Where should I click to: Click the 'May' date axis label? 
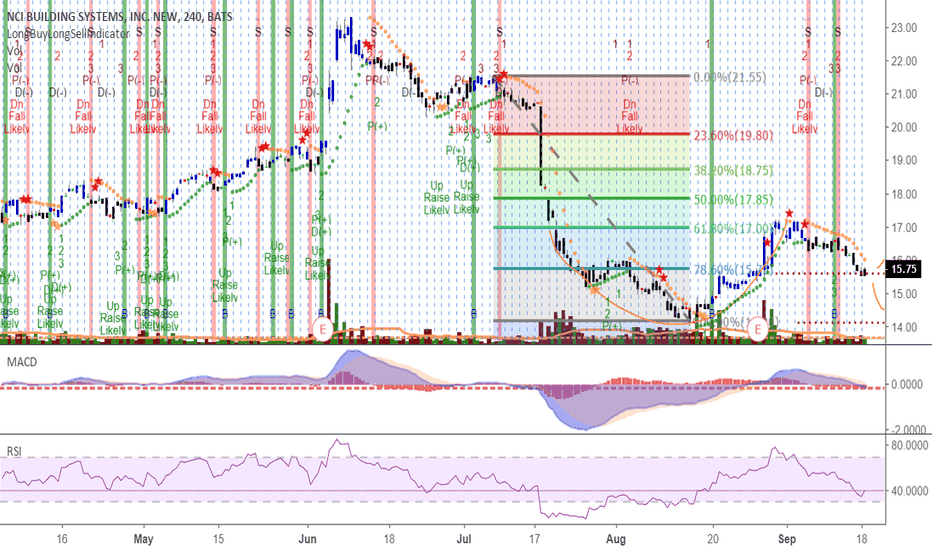(x=143, y=539)
